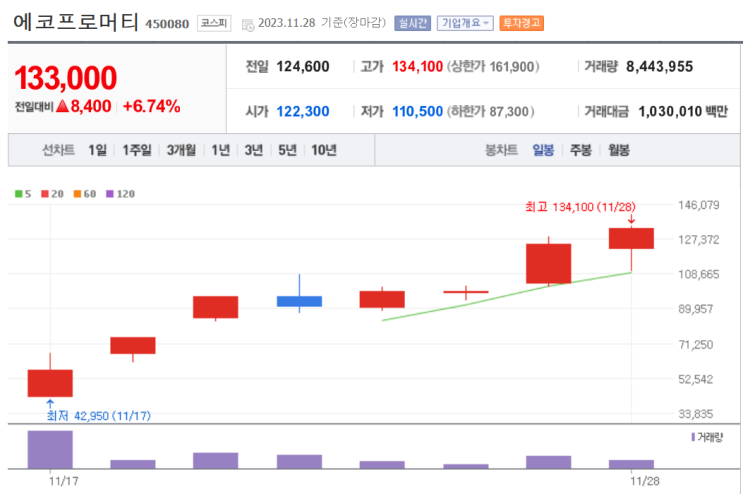Click the calendar clock icon beside the date
Screen dimensions: 743x494
(248, 25)
